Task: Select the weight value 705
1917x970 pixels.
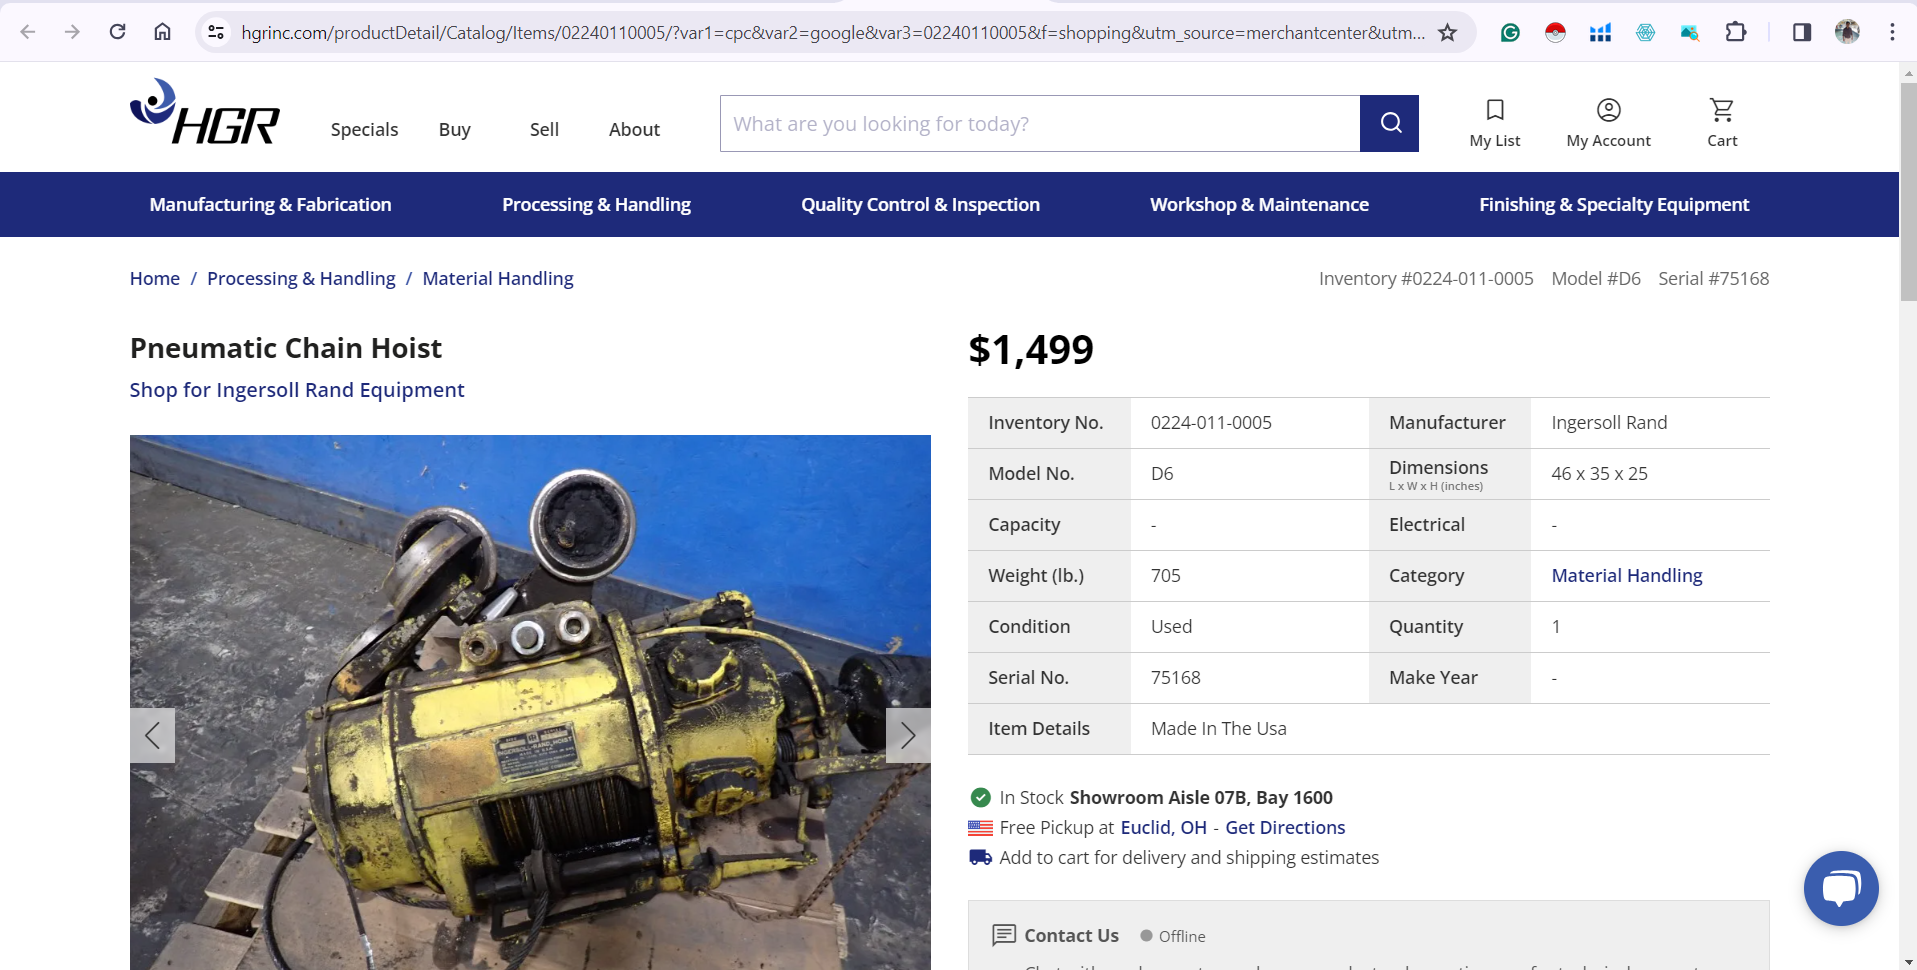Action: (x=1165, y=575)
